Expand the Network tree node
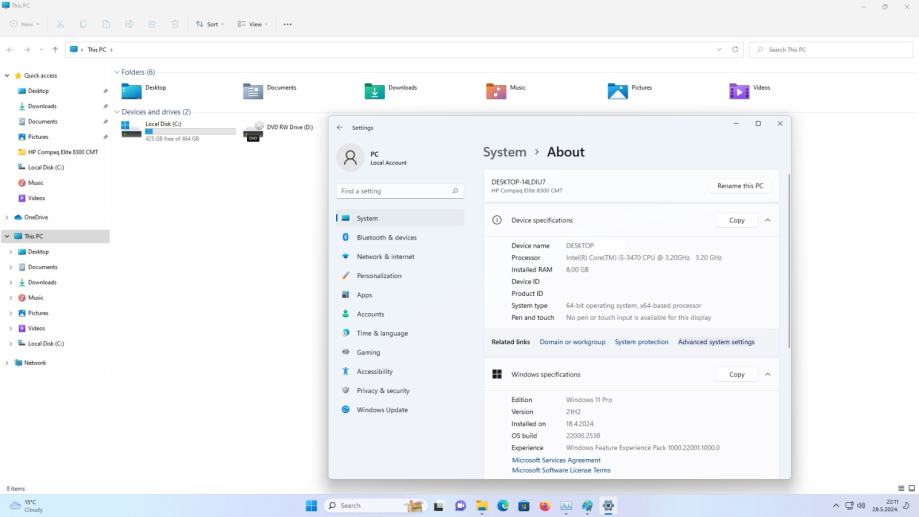This screenshot has height=517, width=919. [x=7, y=363]
